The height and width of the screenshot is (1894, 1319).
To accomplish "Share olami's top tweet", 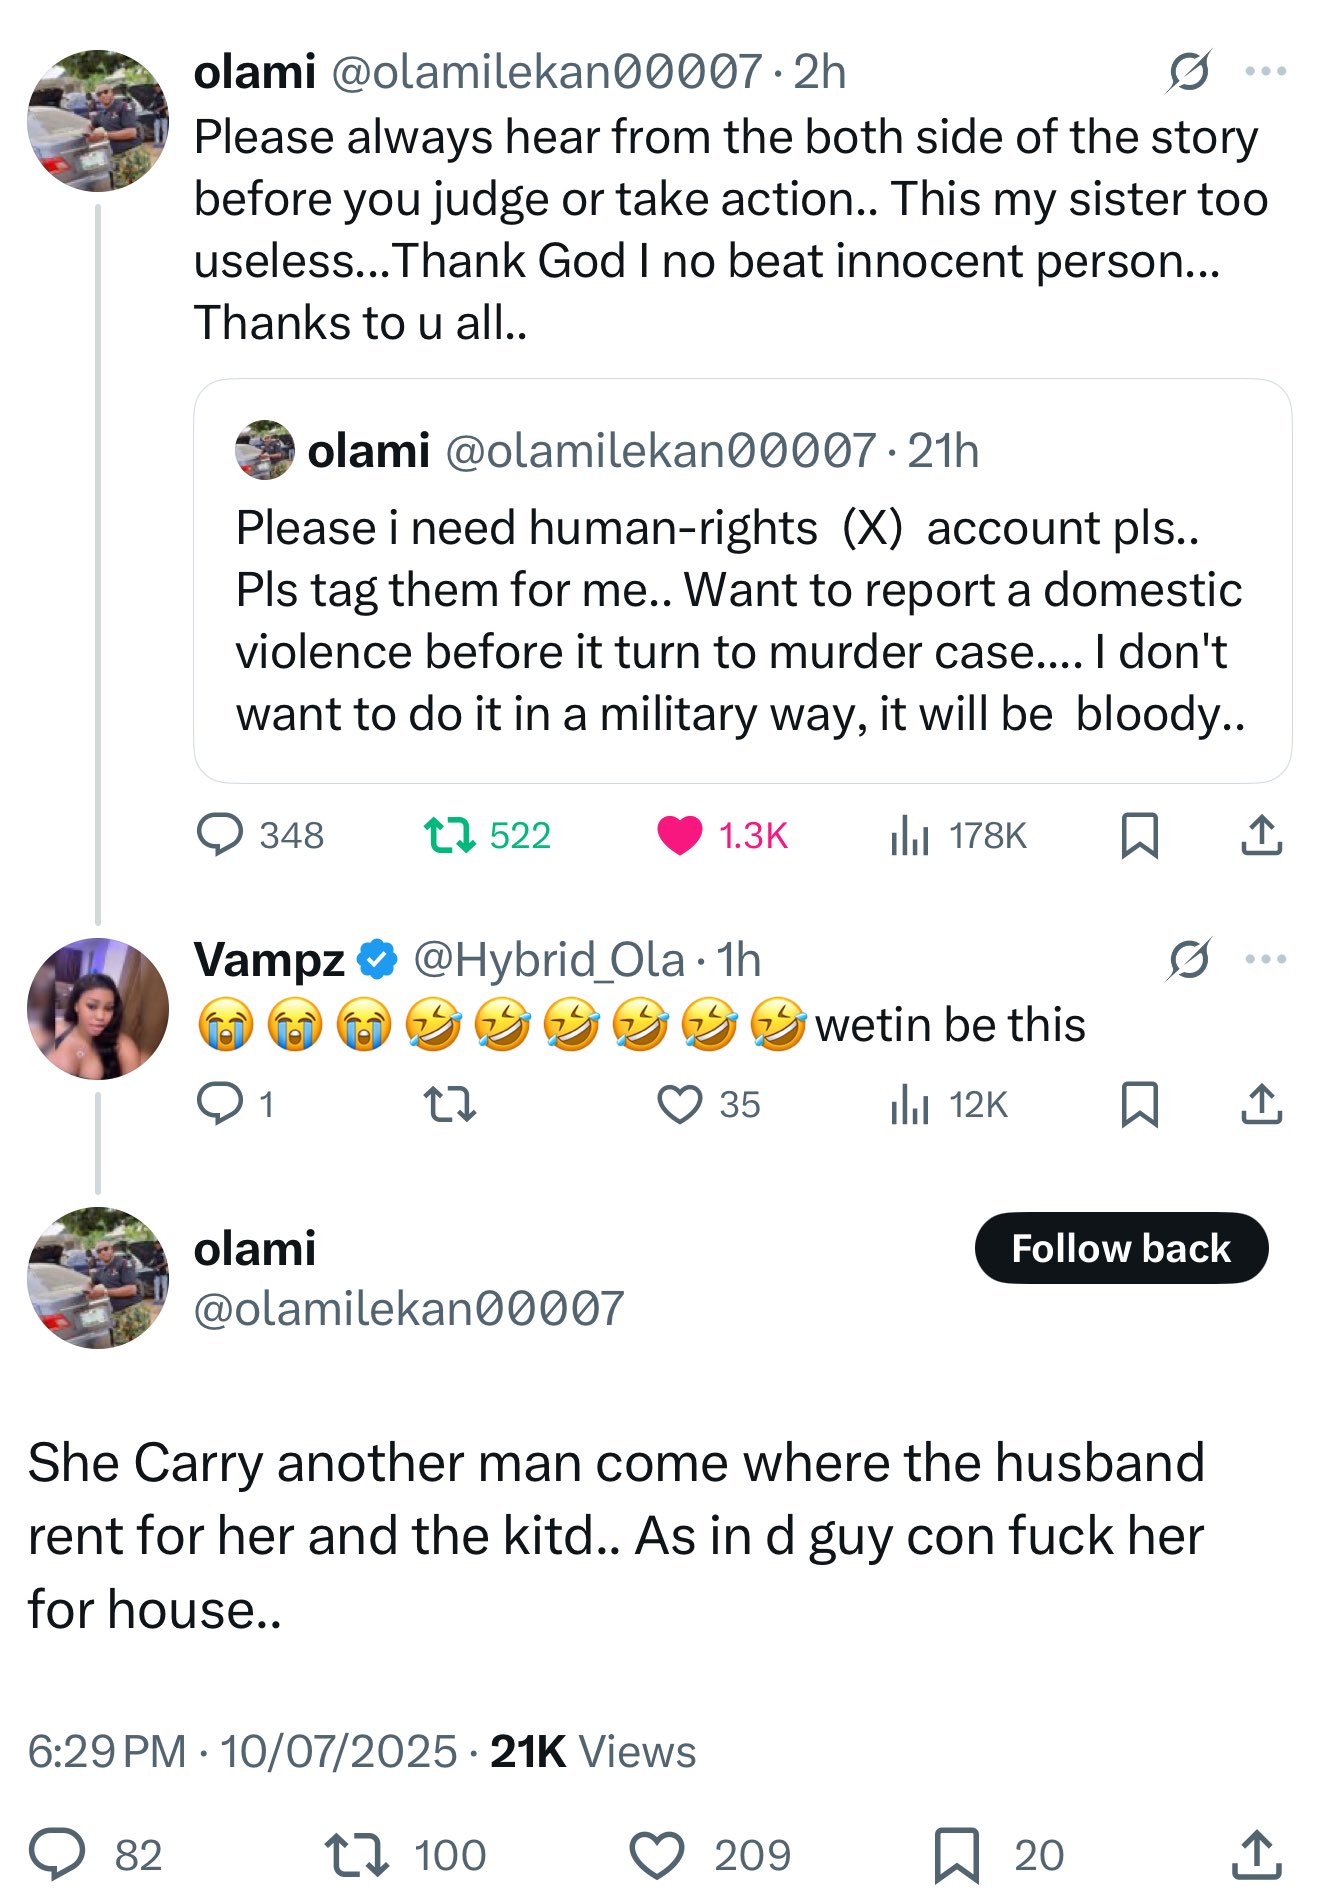I will (1261, 835).
